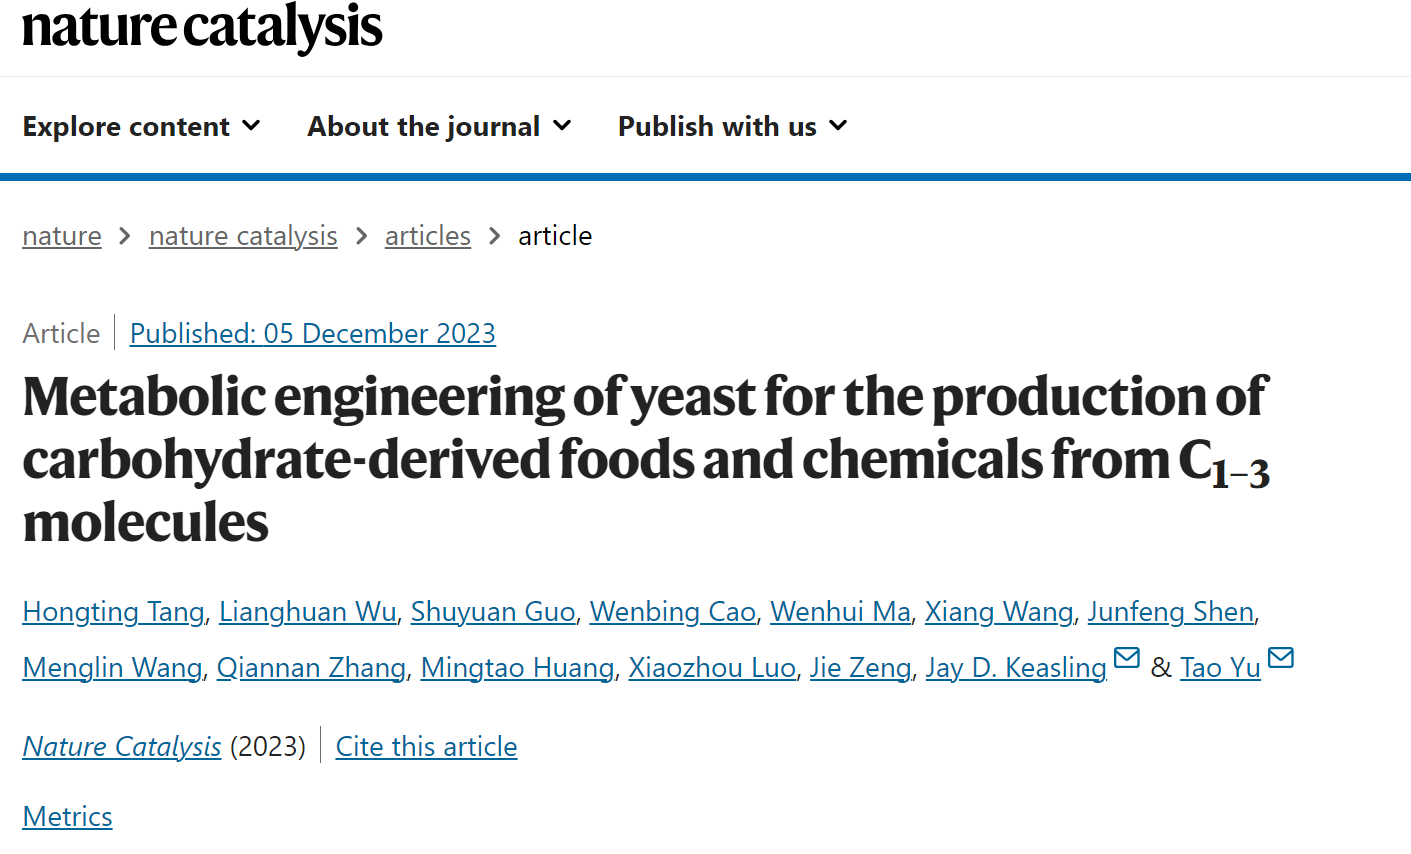
Task: Click the nature catalysis logo
Action: [x=202, y=25]
